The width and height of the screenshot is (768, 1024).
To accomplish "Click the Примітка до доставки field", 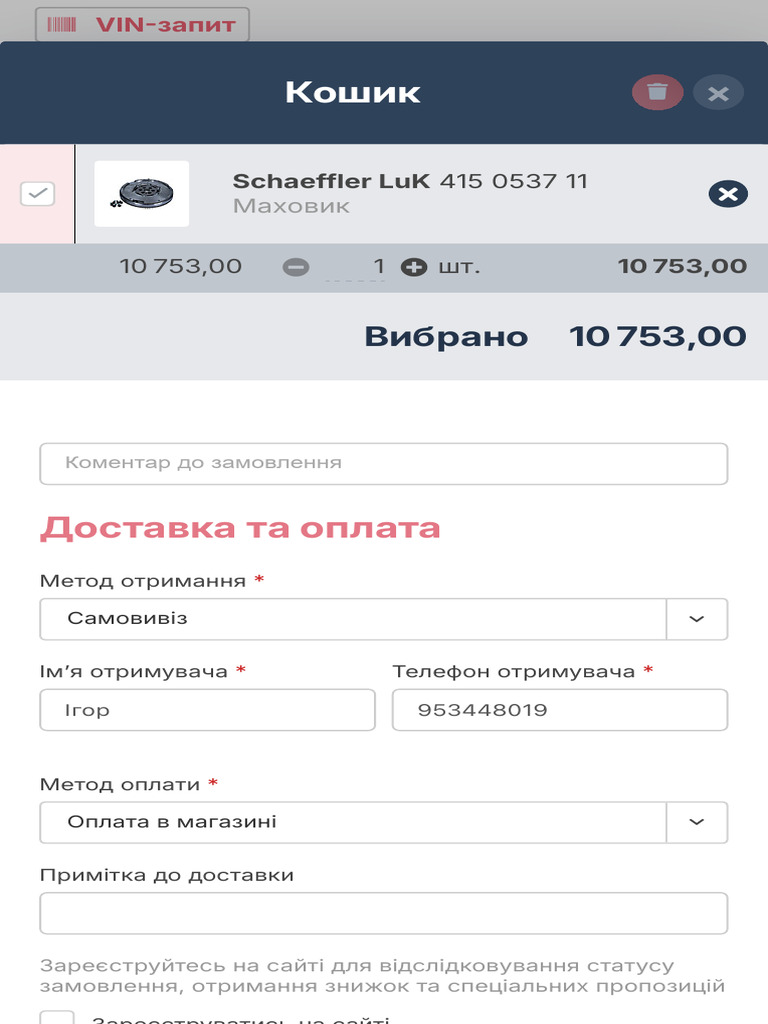I will [x=384, y=913].
